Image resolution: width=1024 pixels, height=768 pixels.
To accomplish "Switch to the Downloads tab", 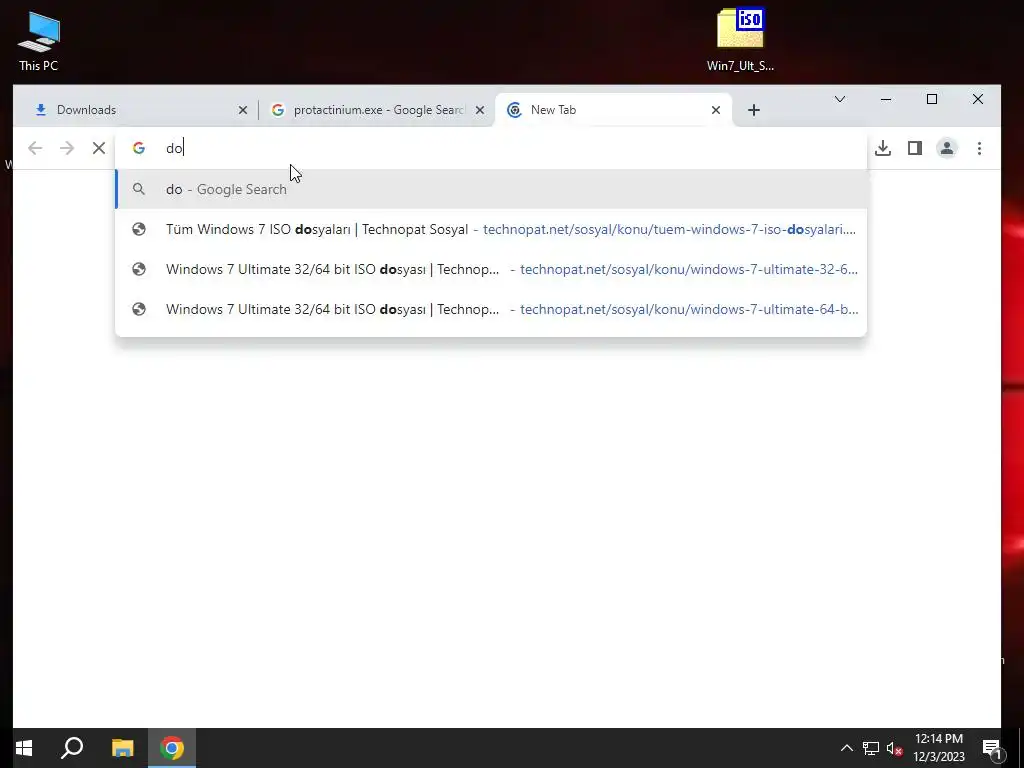I will (140, 110).
